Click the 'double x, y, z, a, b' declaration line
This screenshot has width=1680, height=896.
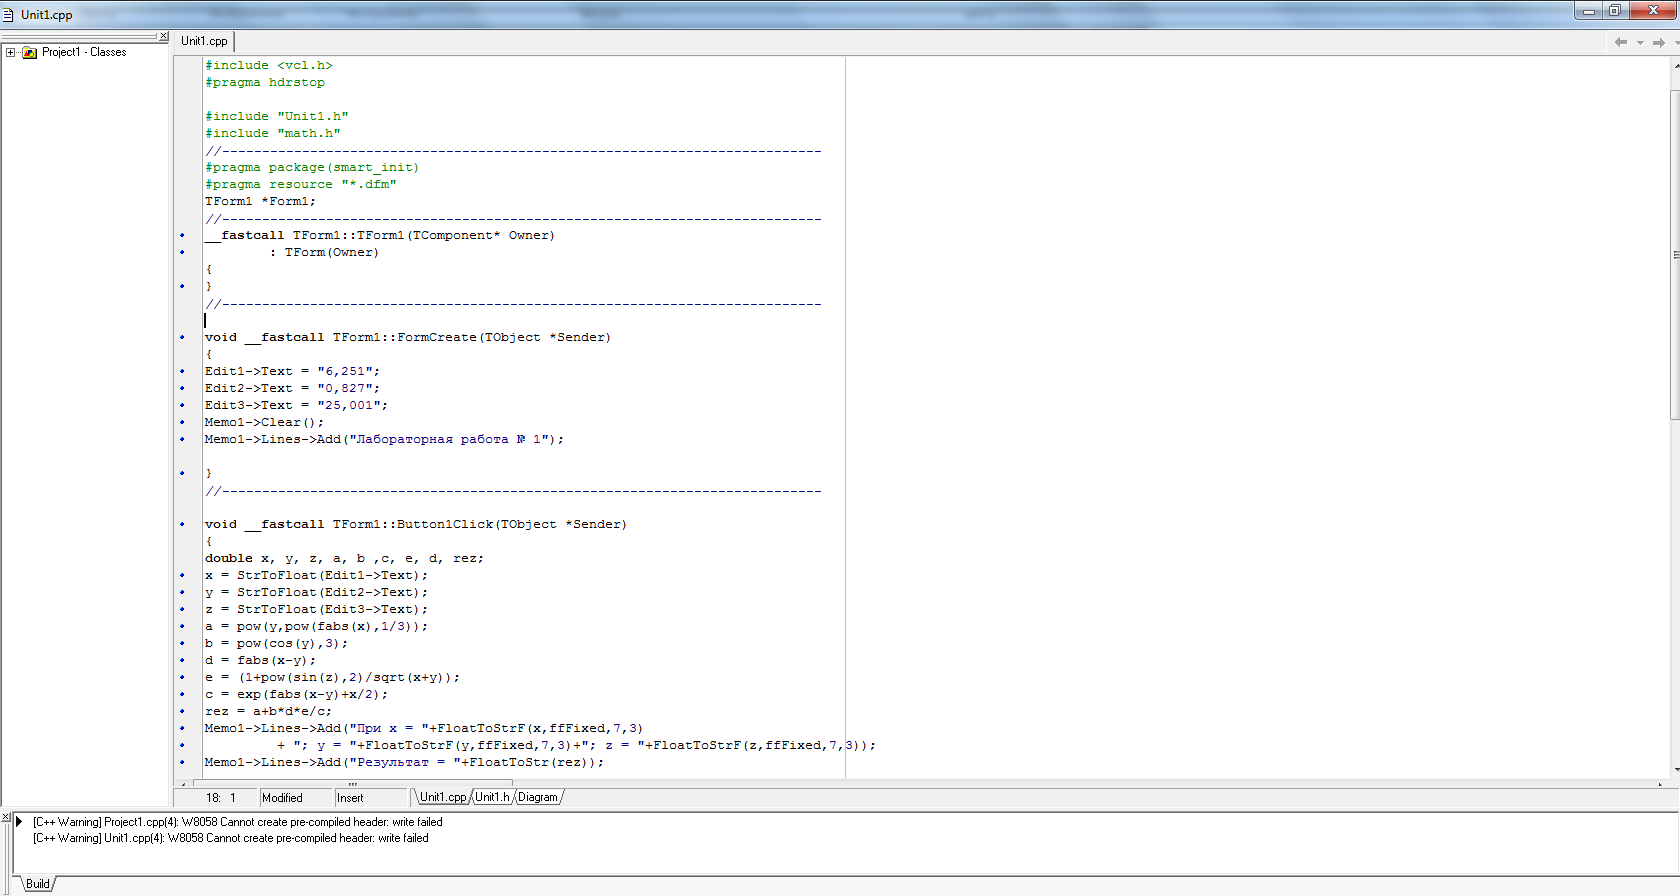[344, 558]
